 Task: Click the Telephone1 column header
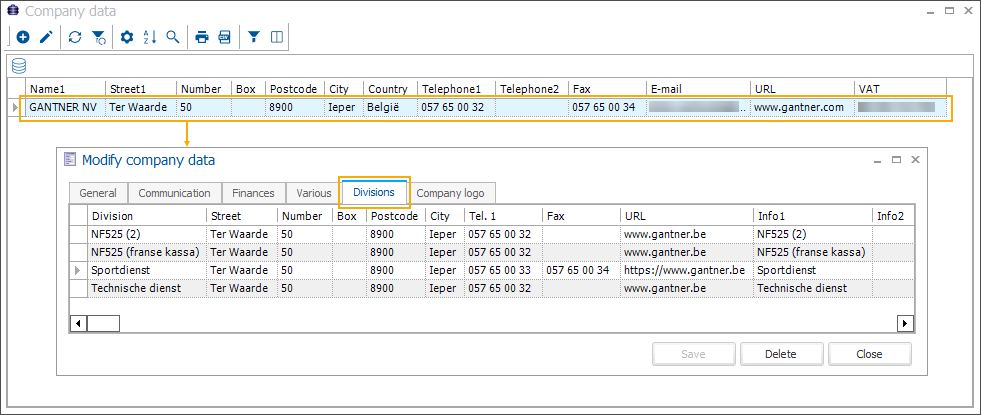tap(456, 89)
